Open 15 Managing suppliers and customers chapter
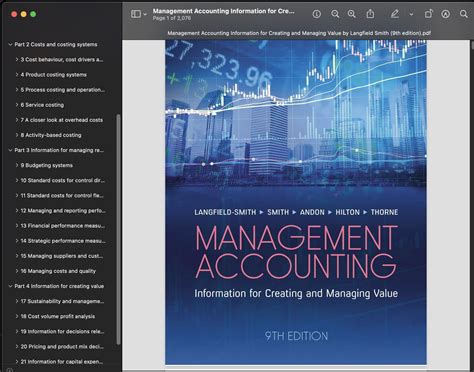 62,256
